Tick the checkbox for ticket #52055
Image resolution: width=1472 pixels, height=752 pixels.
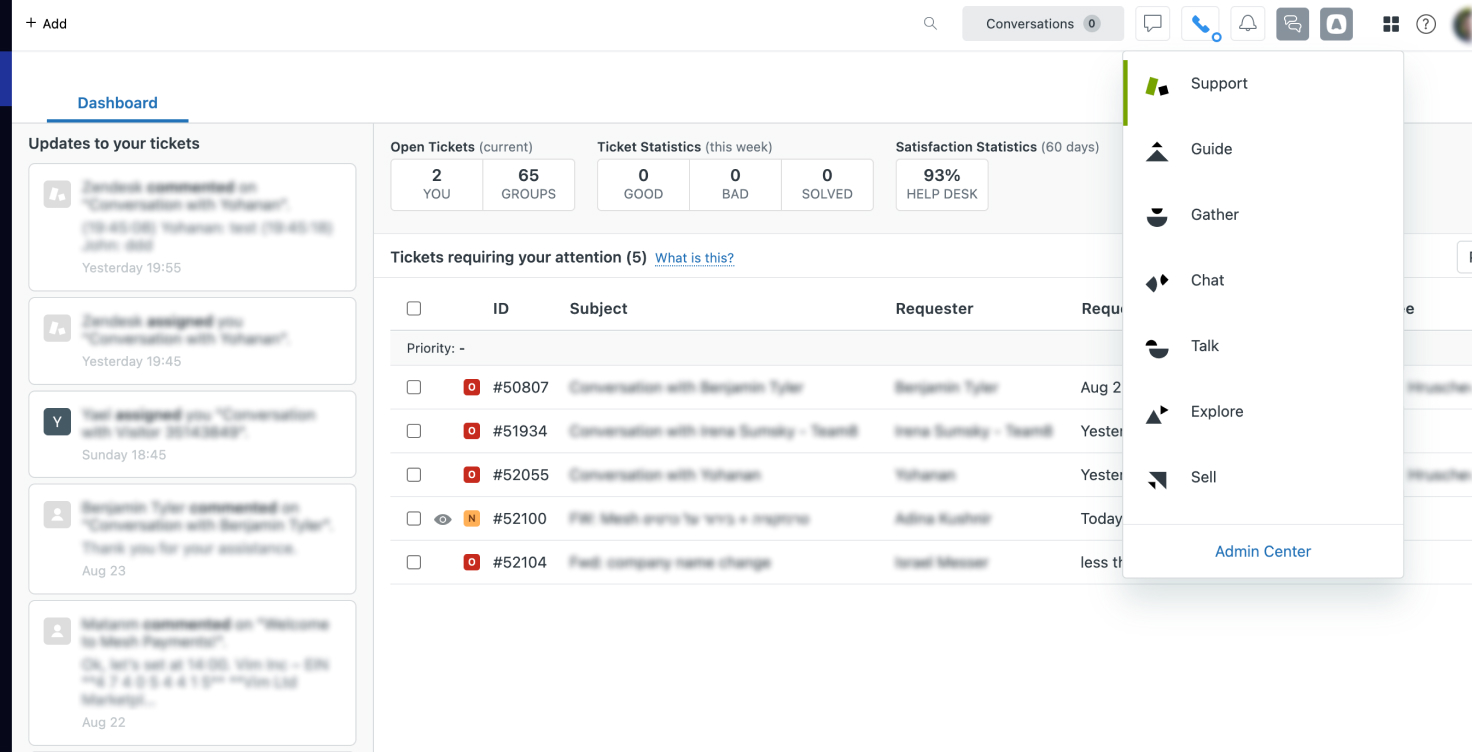[414, 475]
